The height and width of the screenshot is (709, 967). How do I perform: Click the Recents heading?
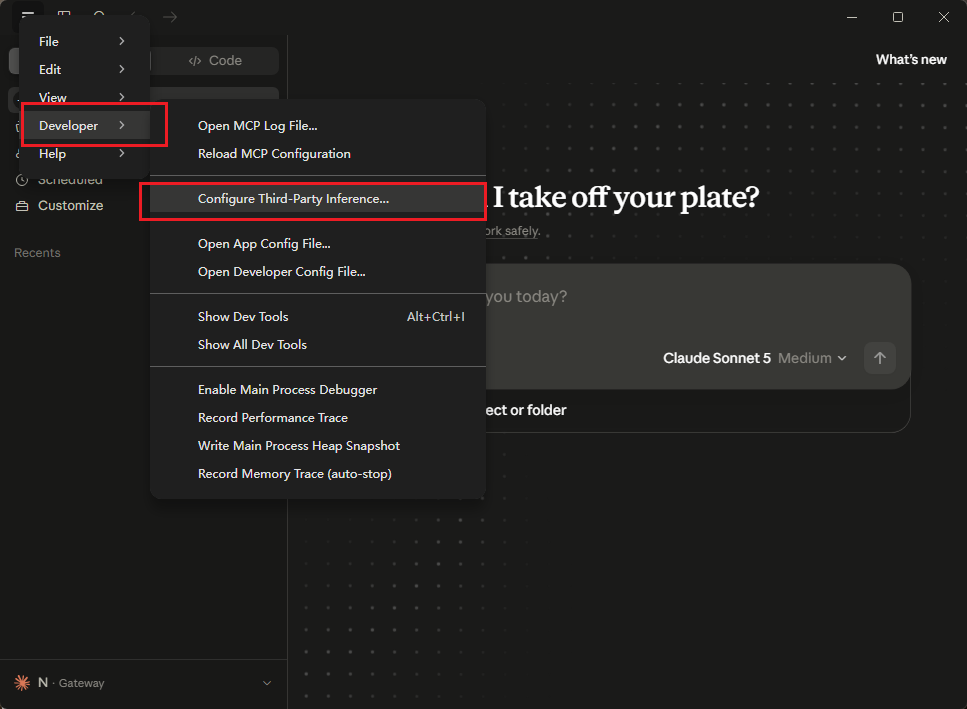37,253
